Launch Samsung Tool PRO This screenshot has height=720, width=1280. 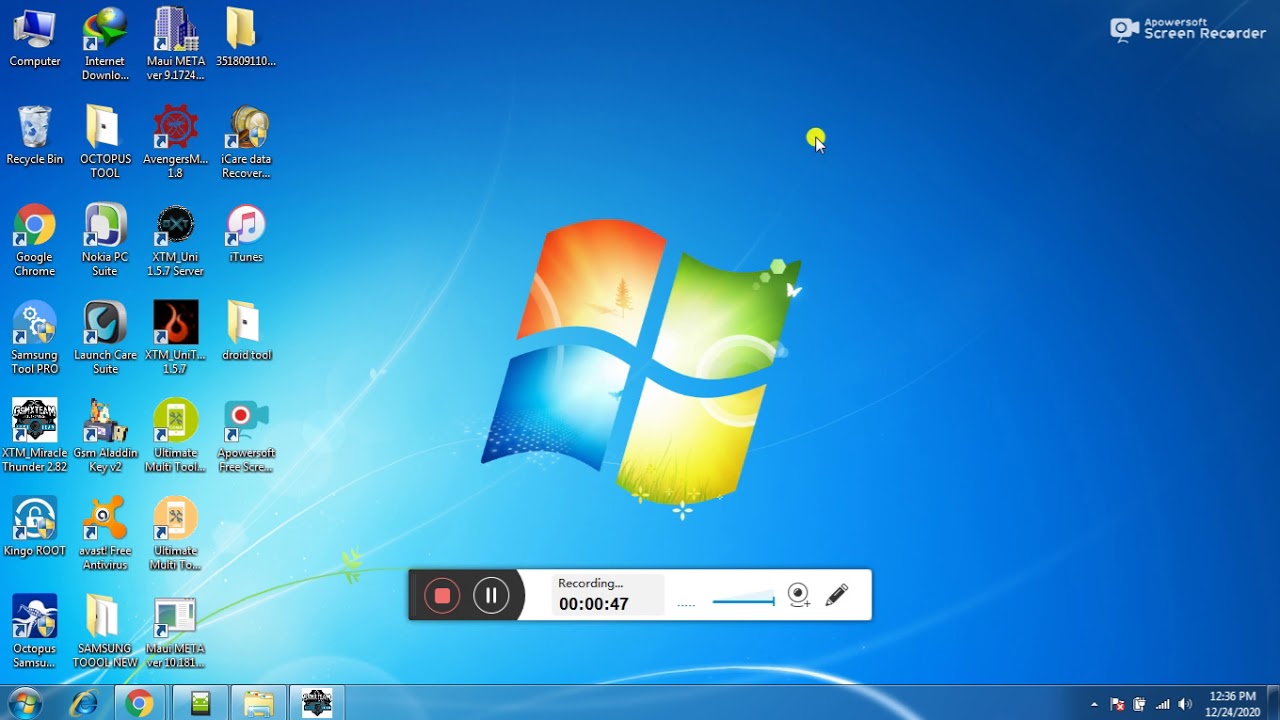[x=35, y=338]
